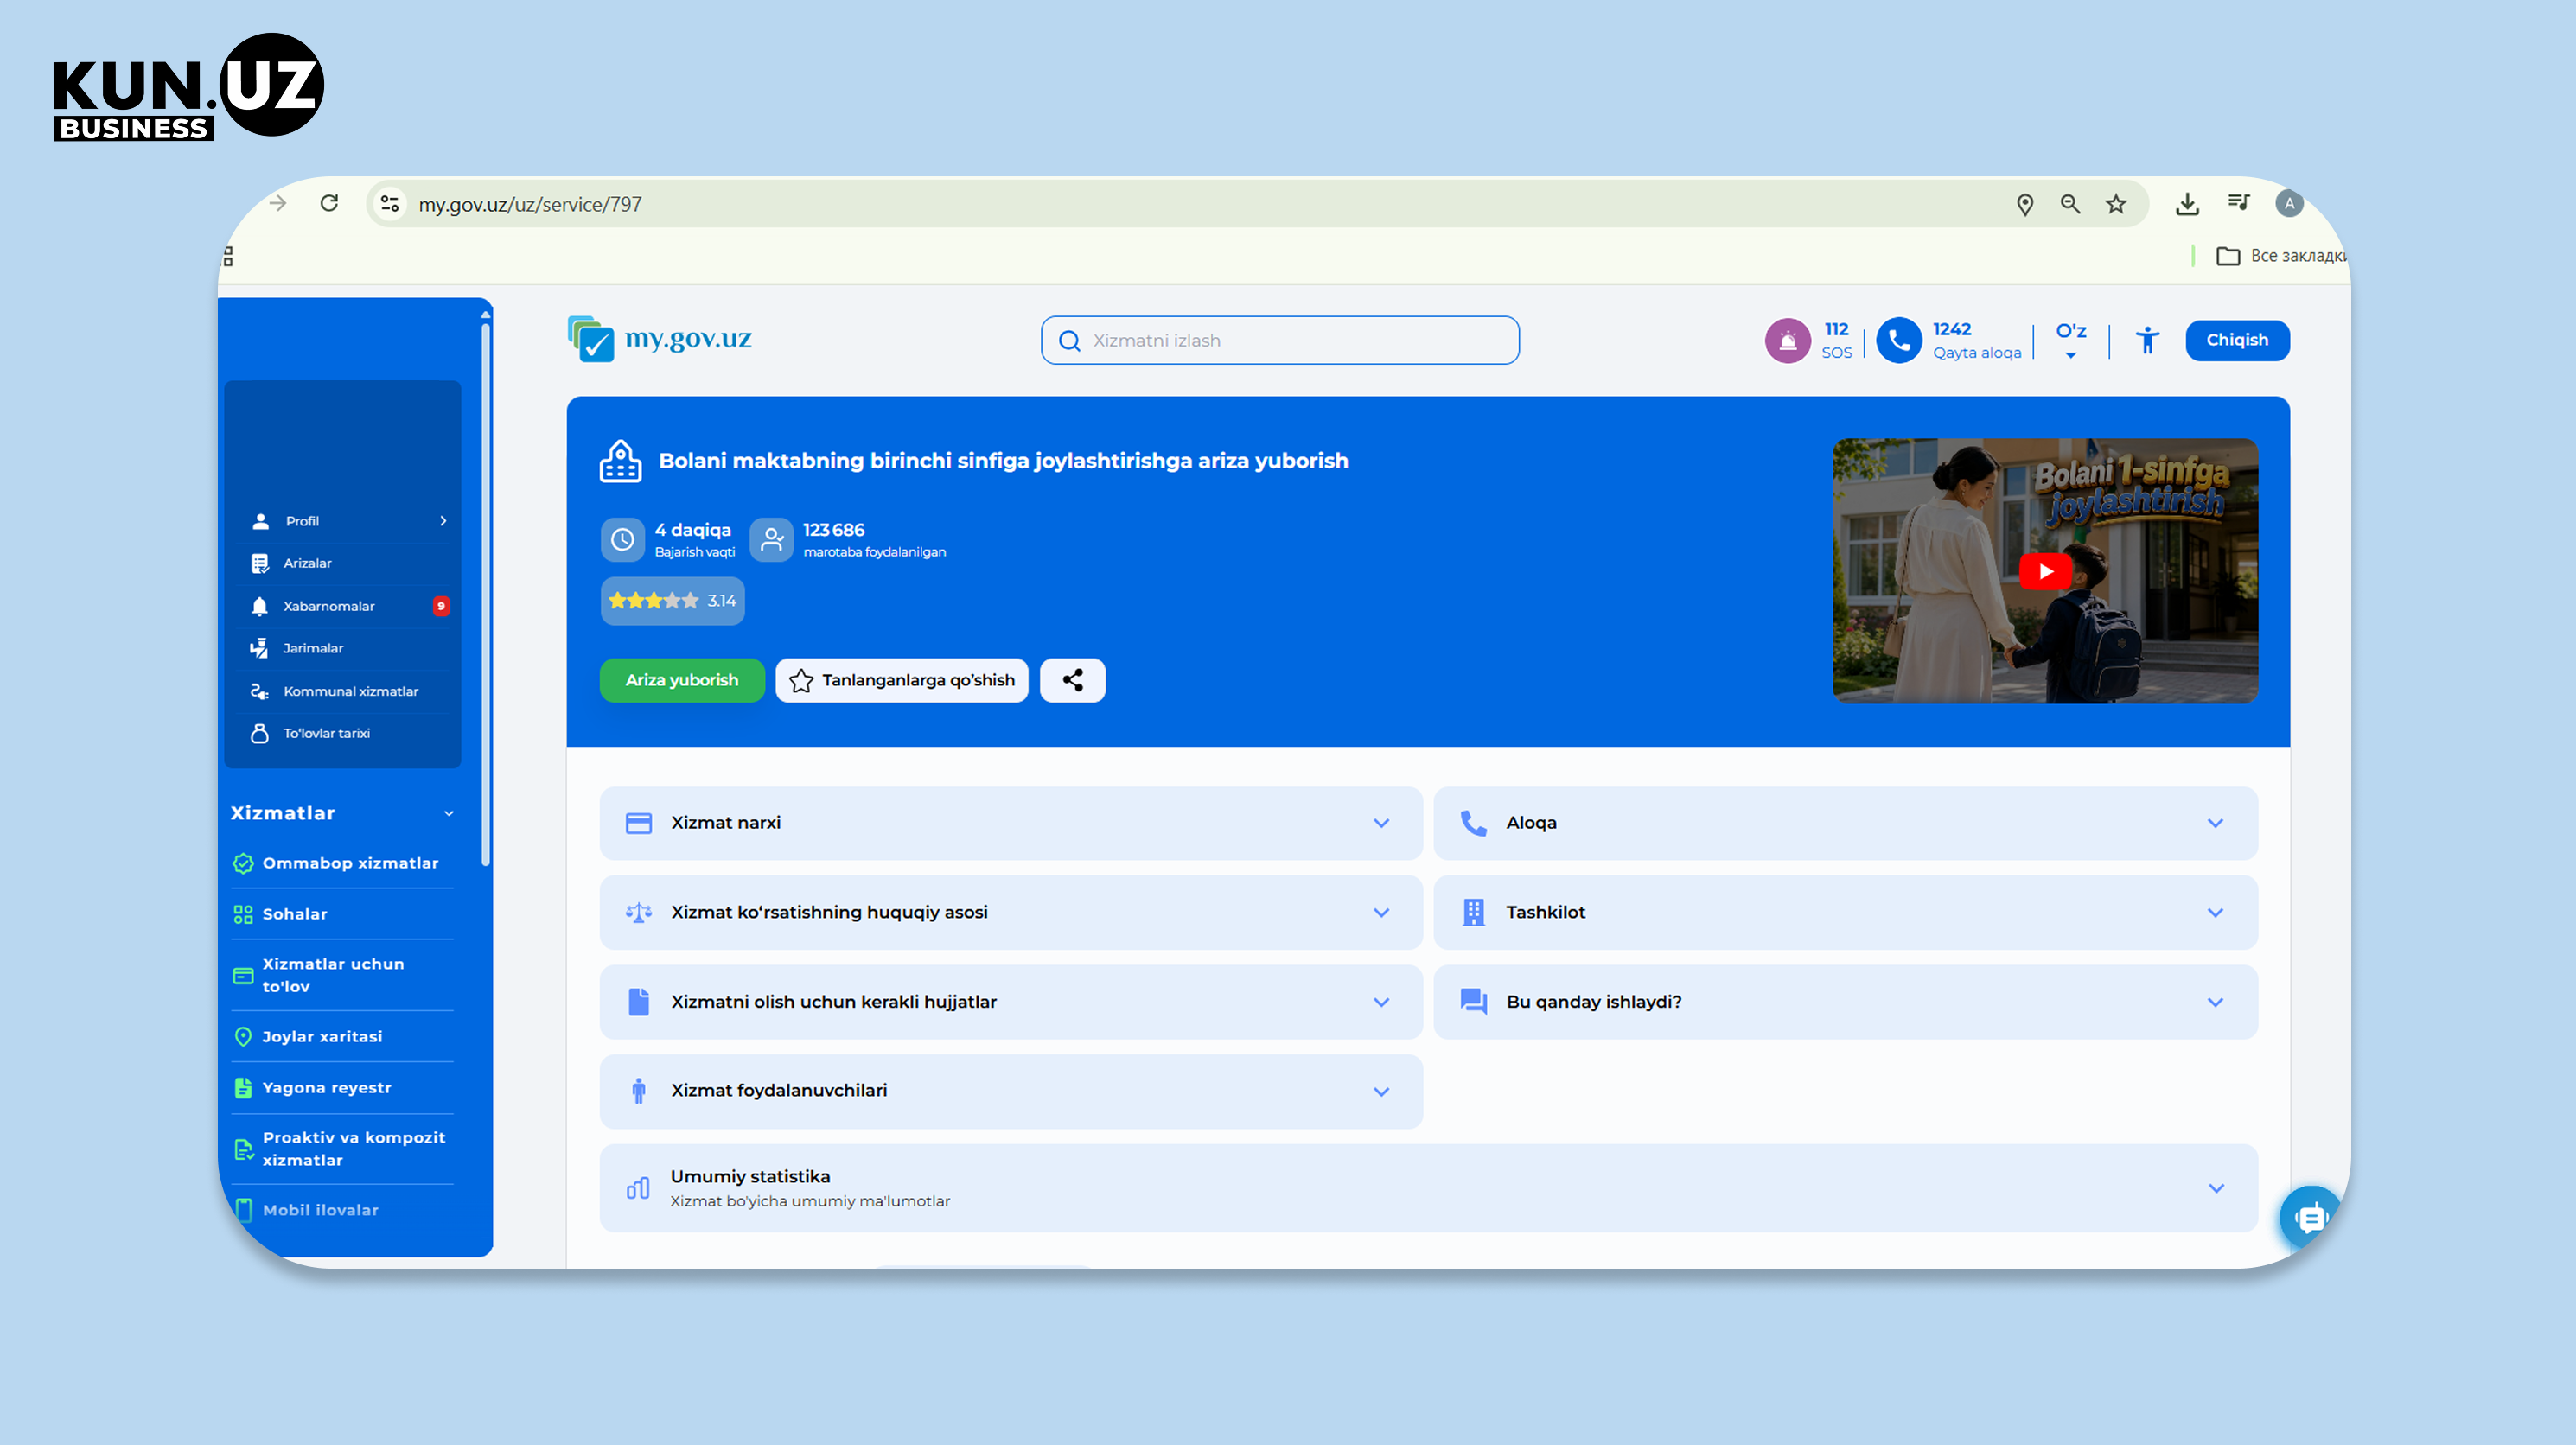Click Tanlanganlarga qo'shish button
The image size is (2576, 1445).
pos(901,680)
